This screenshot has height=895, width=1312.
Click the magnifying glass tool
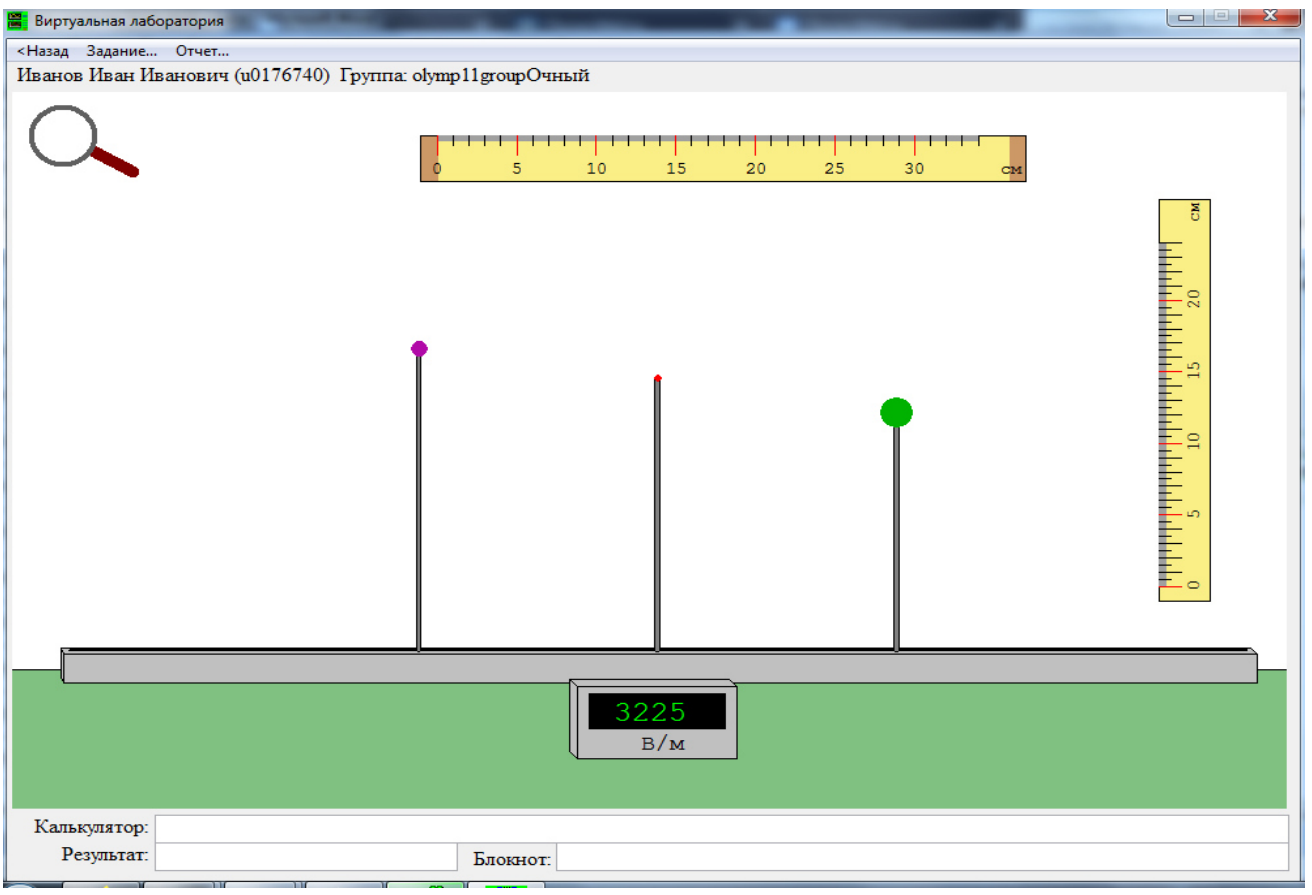pyautogui.click(x=82, y=141)
